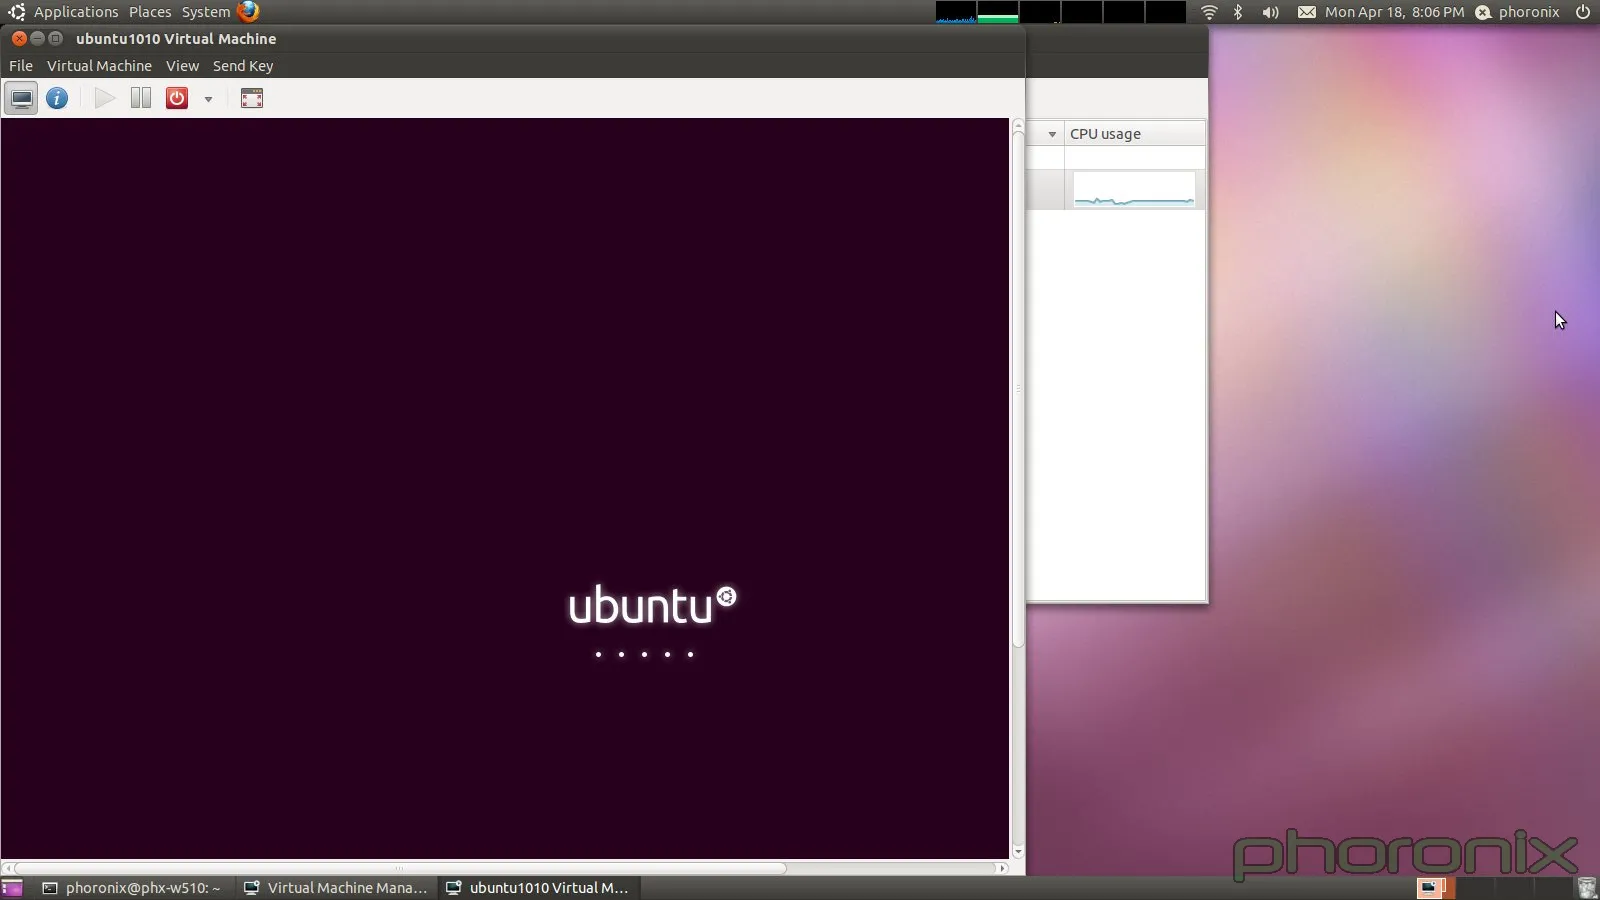The image size is (1600, 900).
Task: Open the Places menu
Action: click(x=150, y=12)
